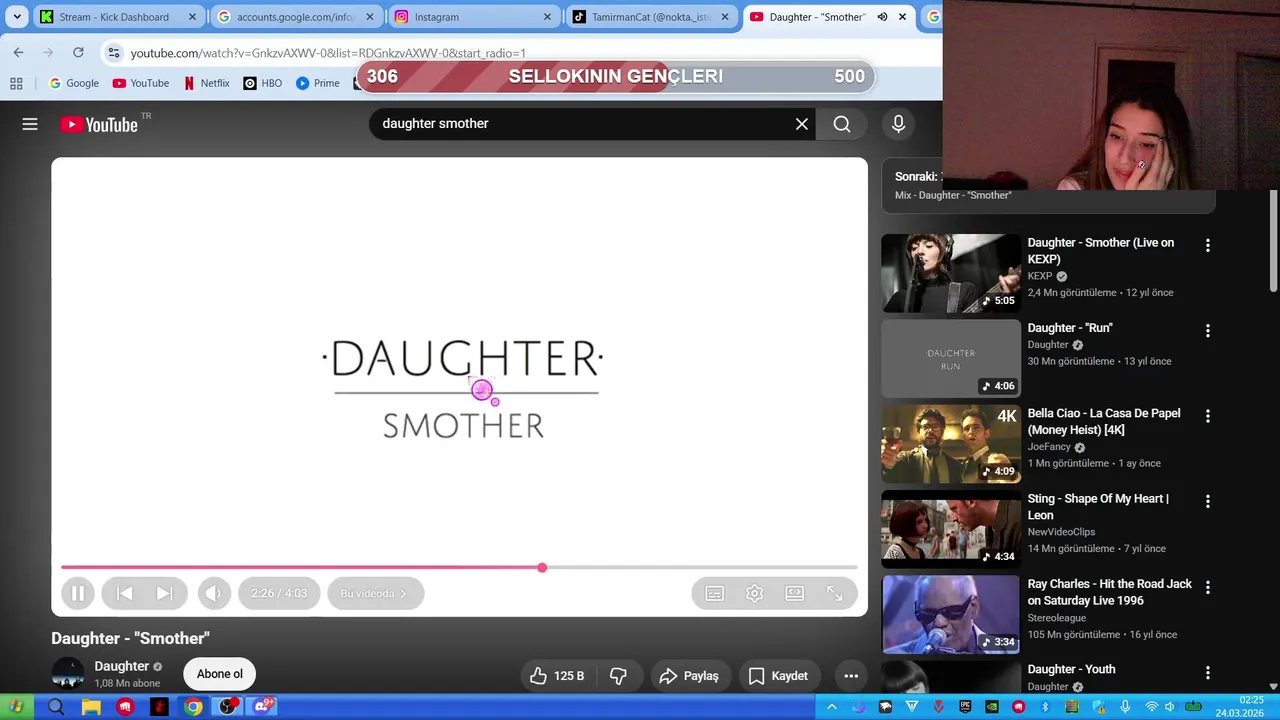
Task: Open the Prime bookmark
Action: (318, 83)
